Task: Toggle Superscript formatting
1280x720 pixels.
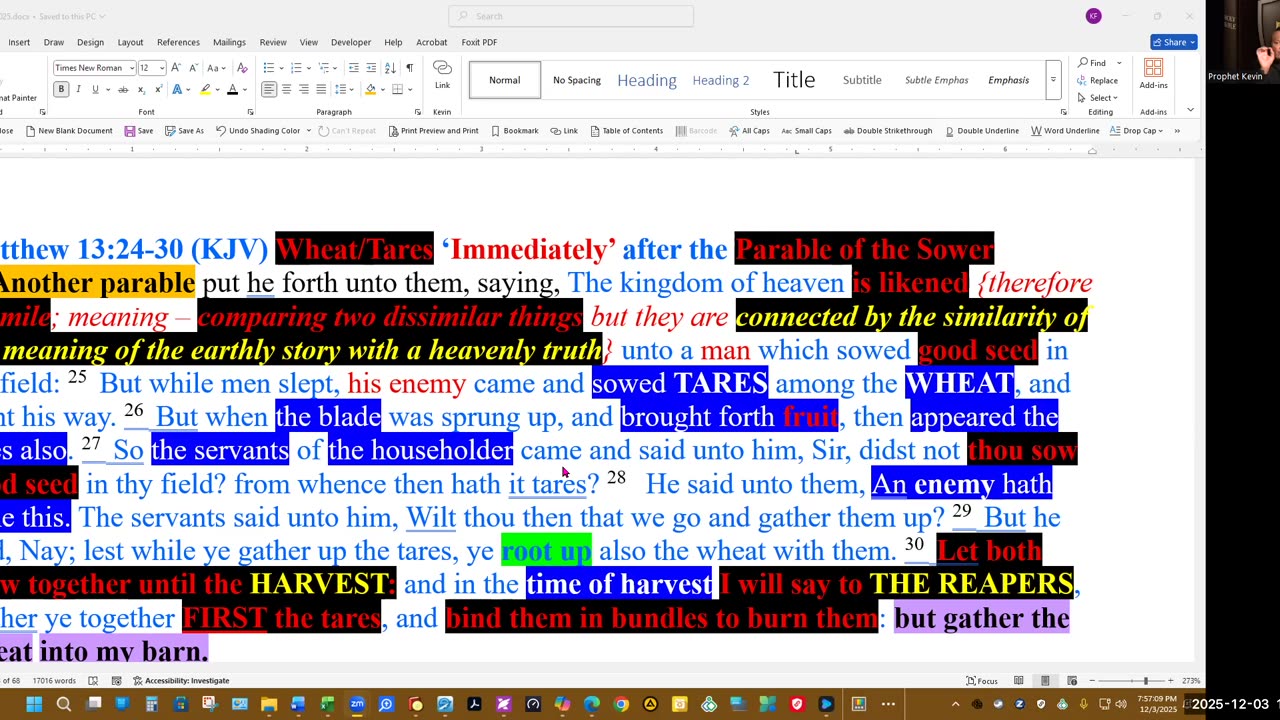Action: [158, 89]
